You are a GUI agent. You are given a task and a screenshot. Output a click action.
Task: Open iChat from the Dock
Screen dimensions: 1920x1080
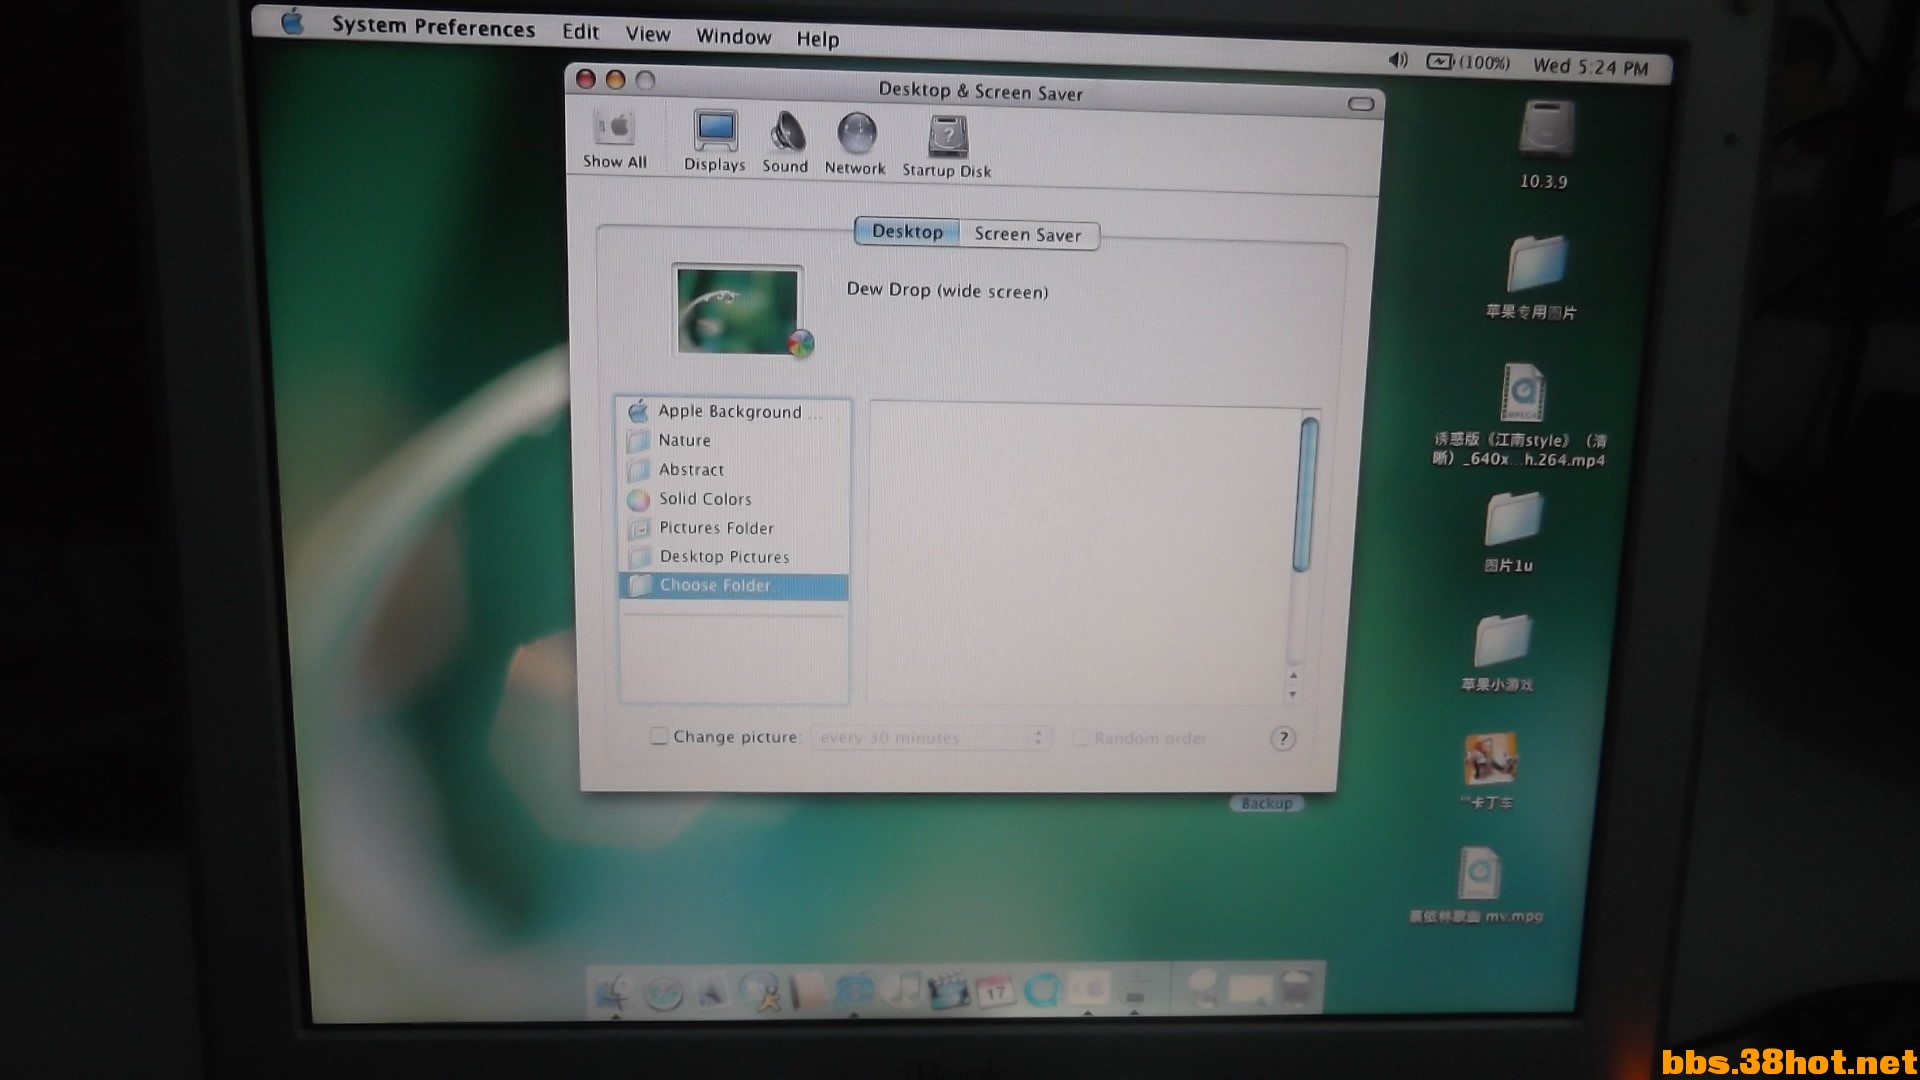tap(759, 991)
